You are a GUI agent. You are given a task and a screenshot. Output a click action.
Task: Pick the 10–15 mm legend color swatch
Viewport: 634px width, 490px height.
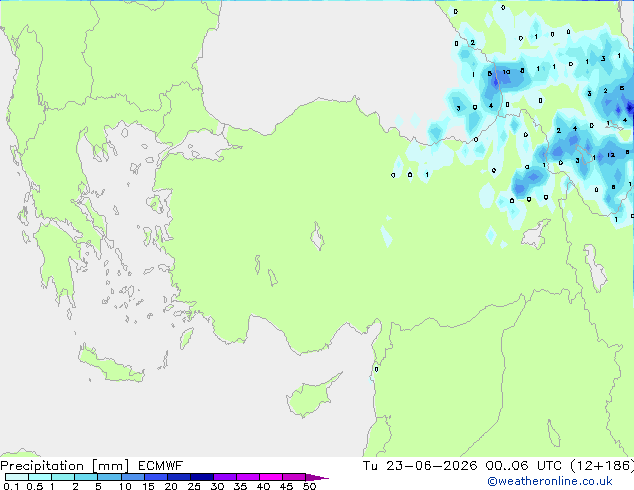tap(132, 477)
